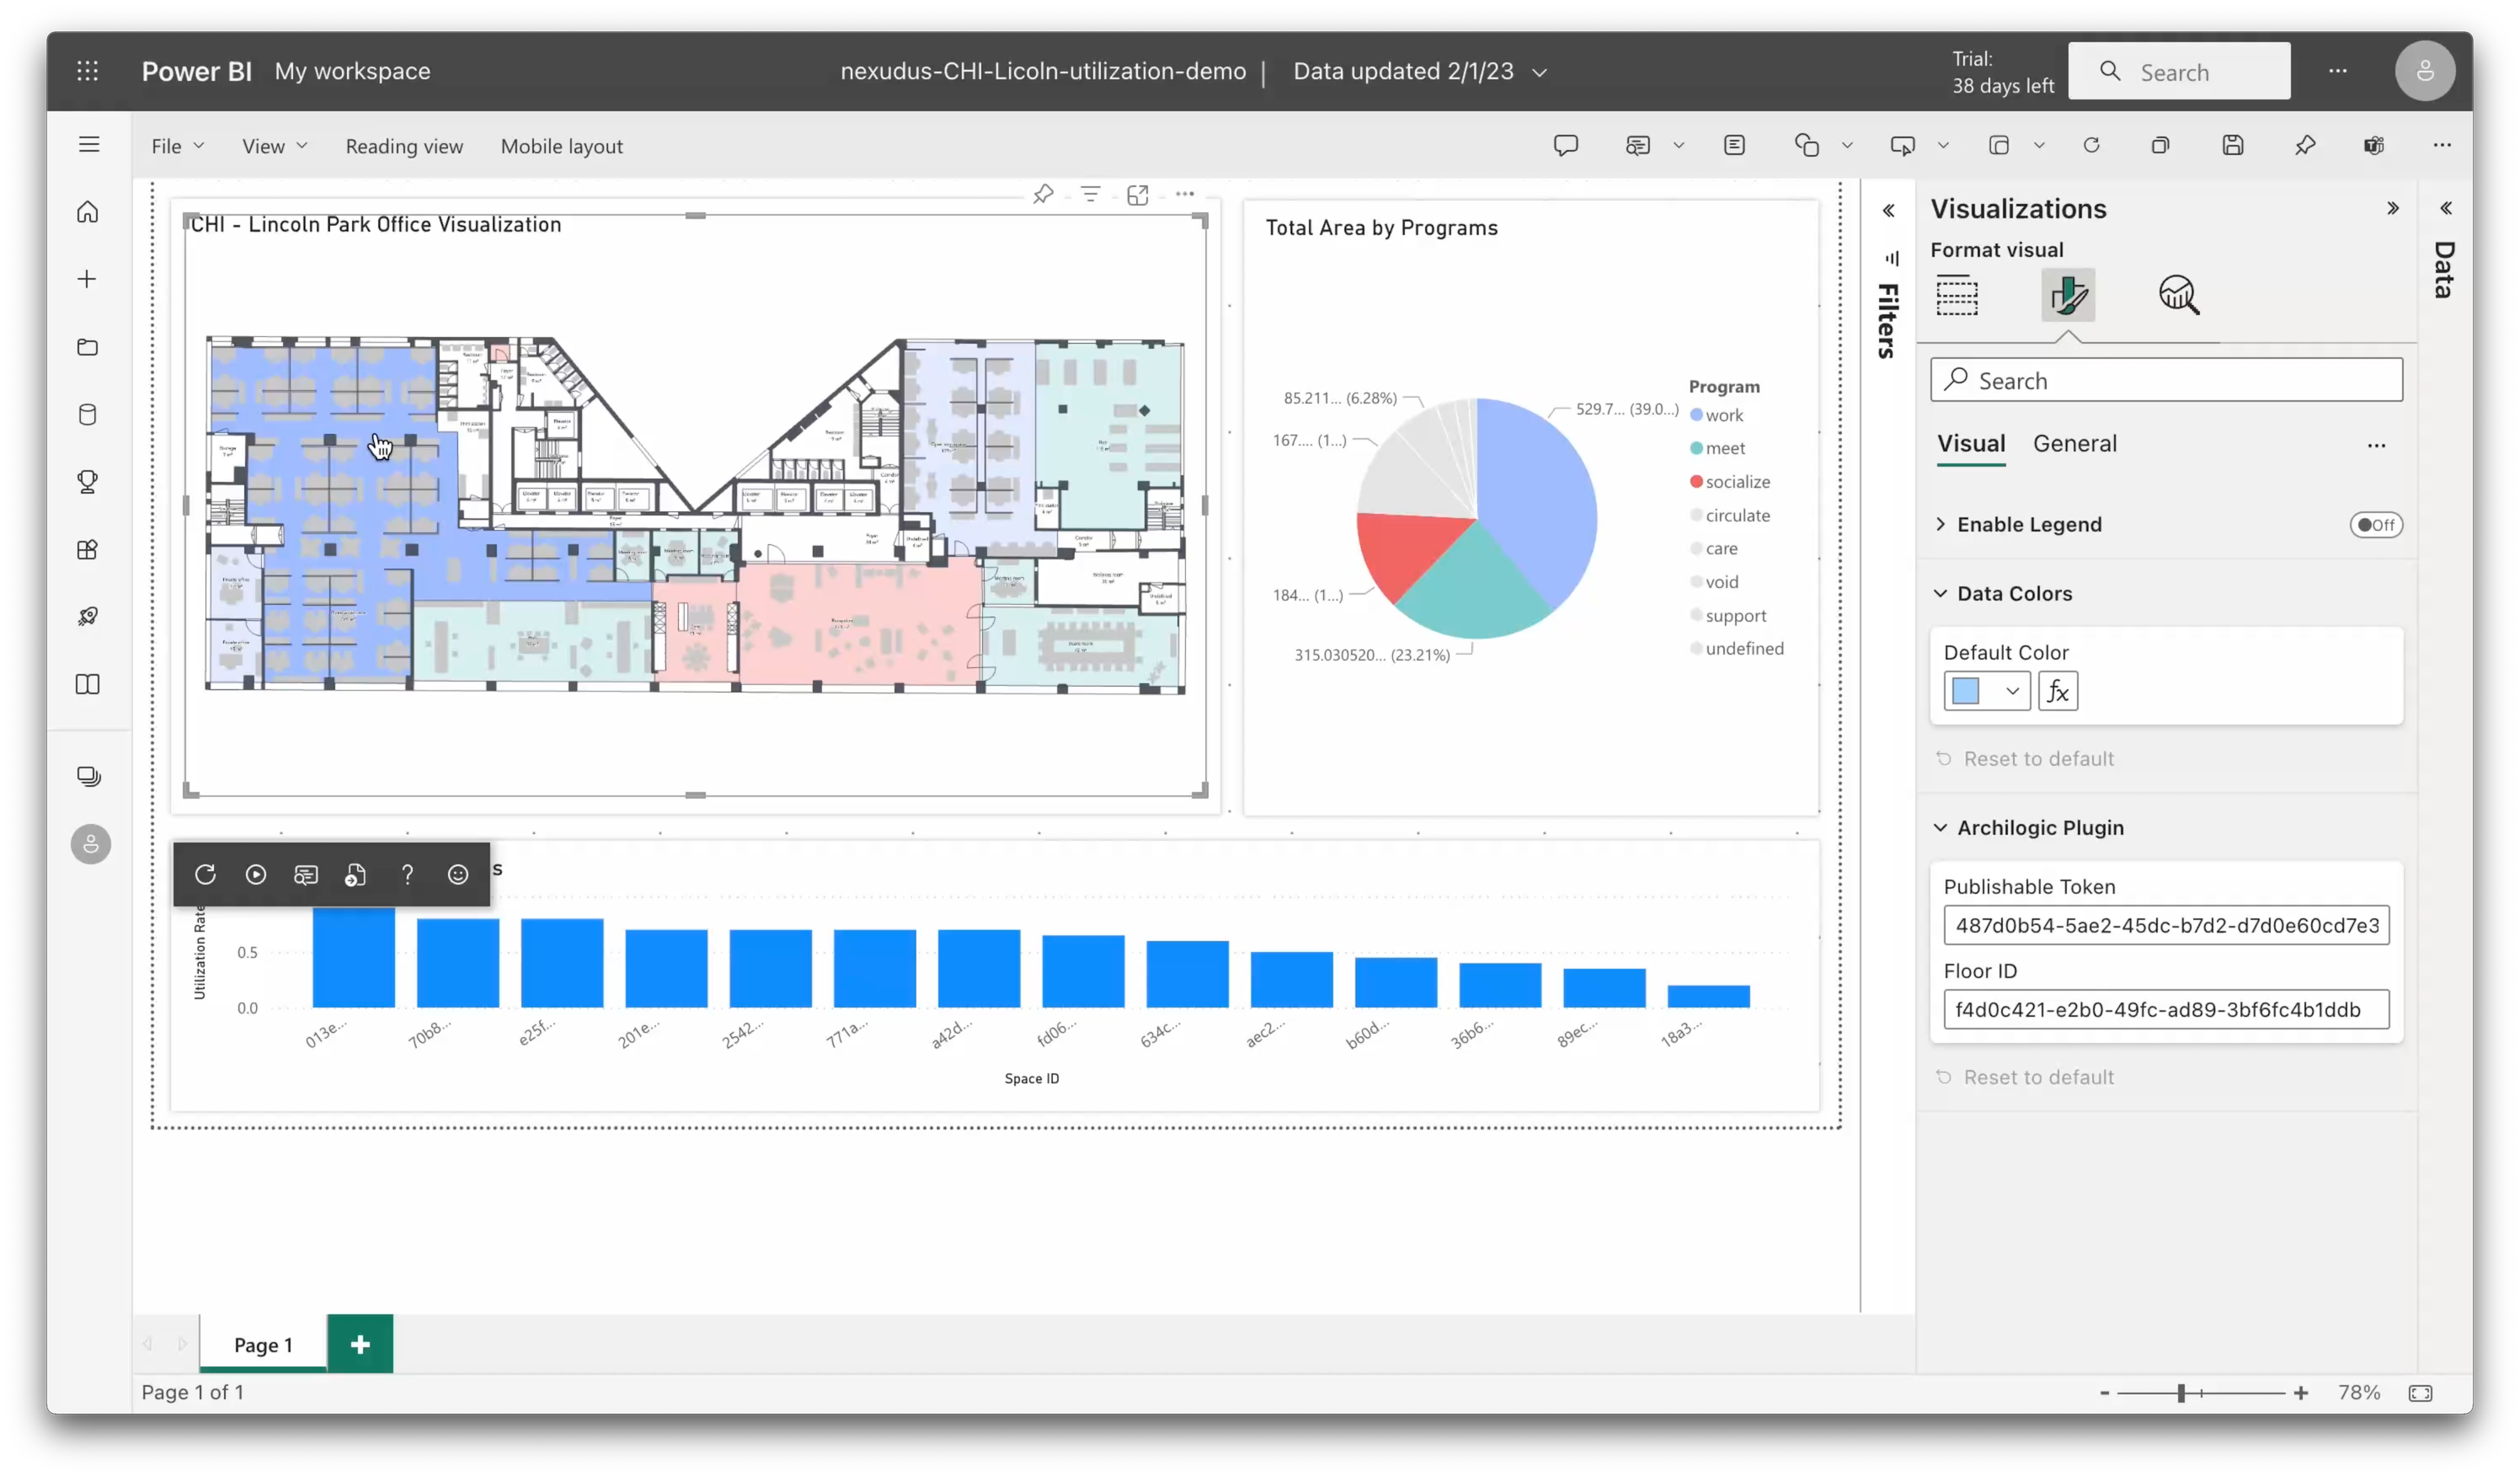Screen dimensions: 2520x1476
Task: Open Deployment pipelines rocket icon
Action: 88,617
